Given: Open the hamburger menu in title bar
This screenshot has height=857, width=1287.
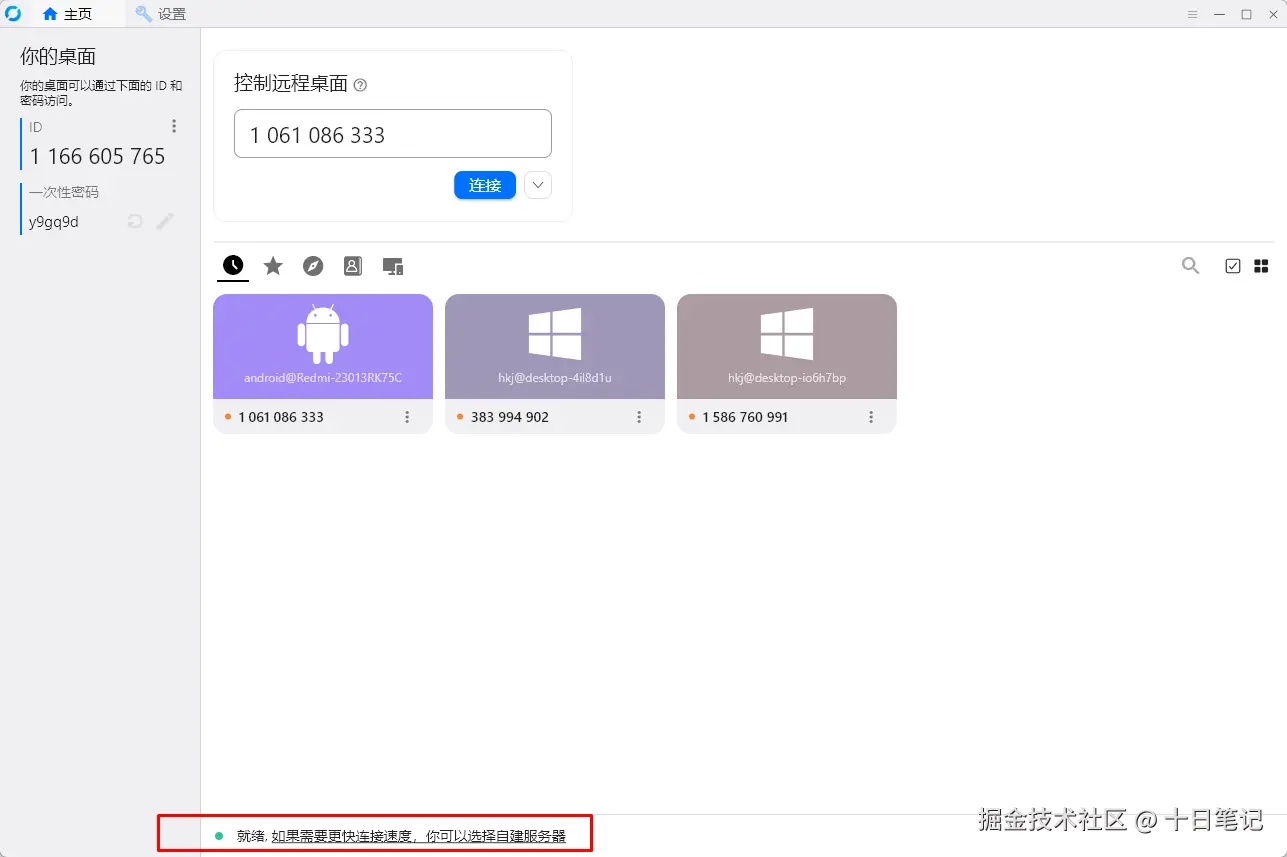Looking at the screenshot, I should (1192, 14).
